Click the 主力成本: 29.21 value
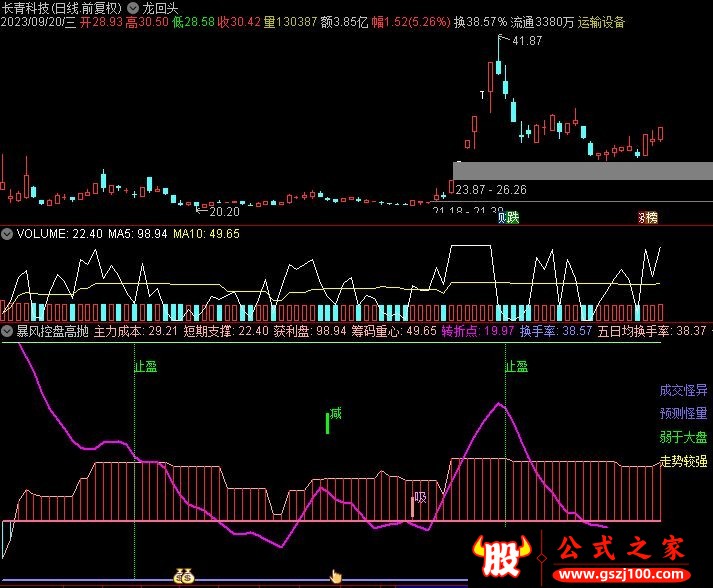Viewport: 713px width, 588px height. coord(136,331)
